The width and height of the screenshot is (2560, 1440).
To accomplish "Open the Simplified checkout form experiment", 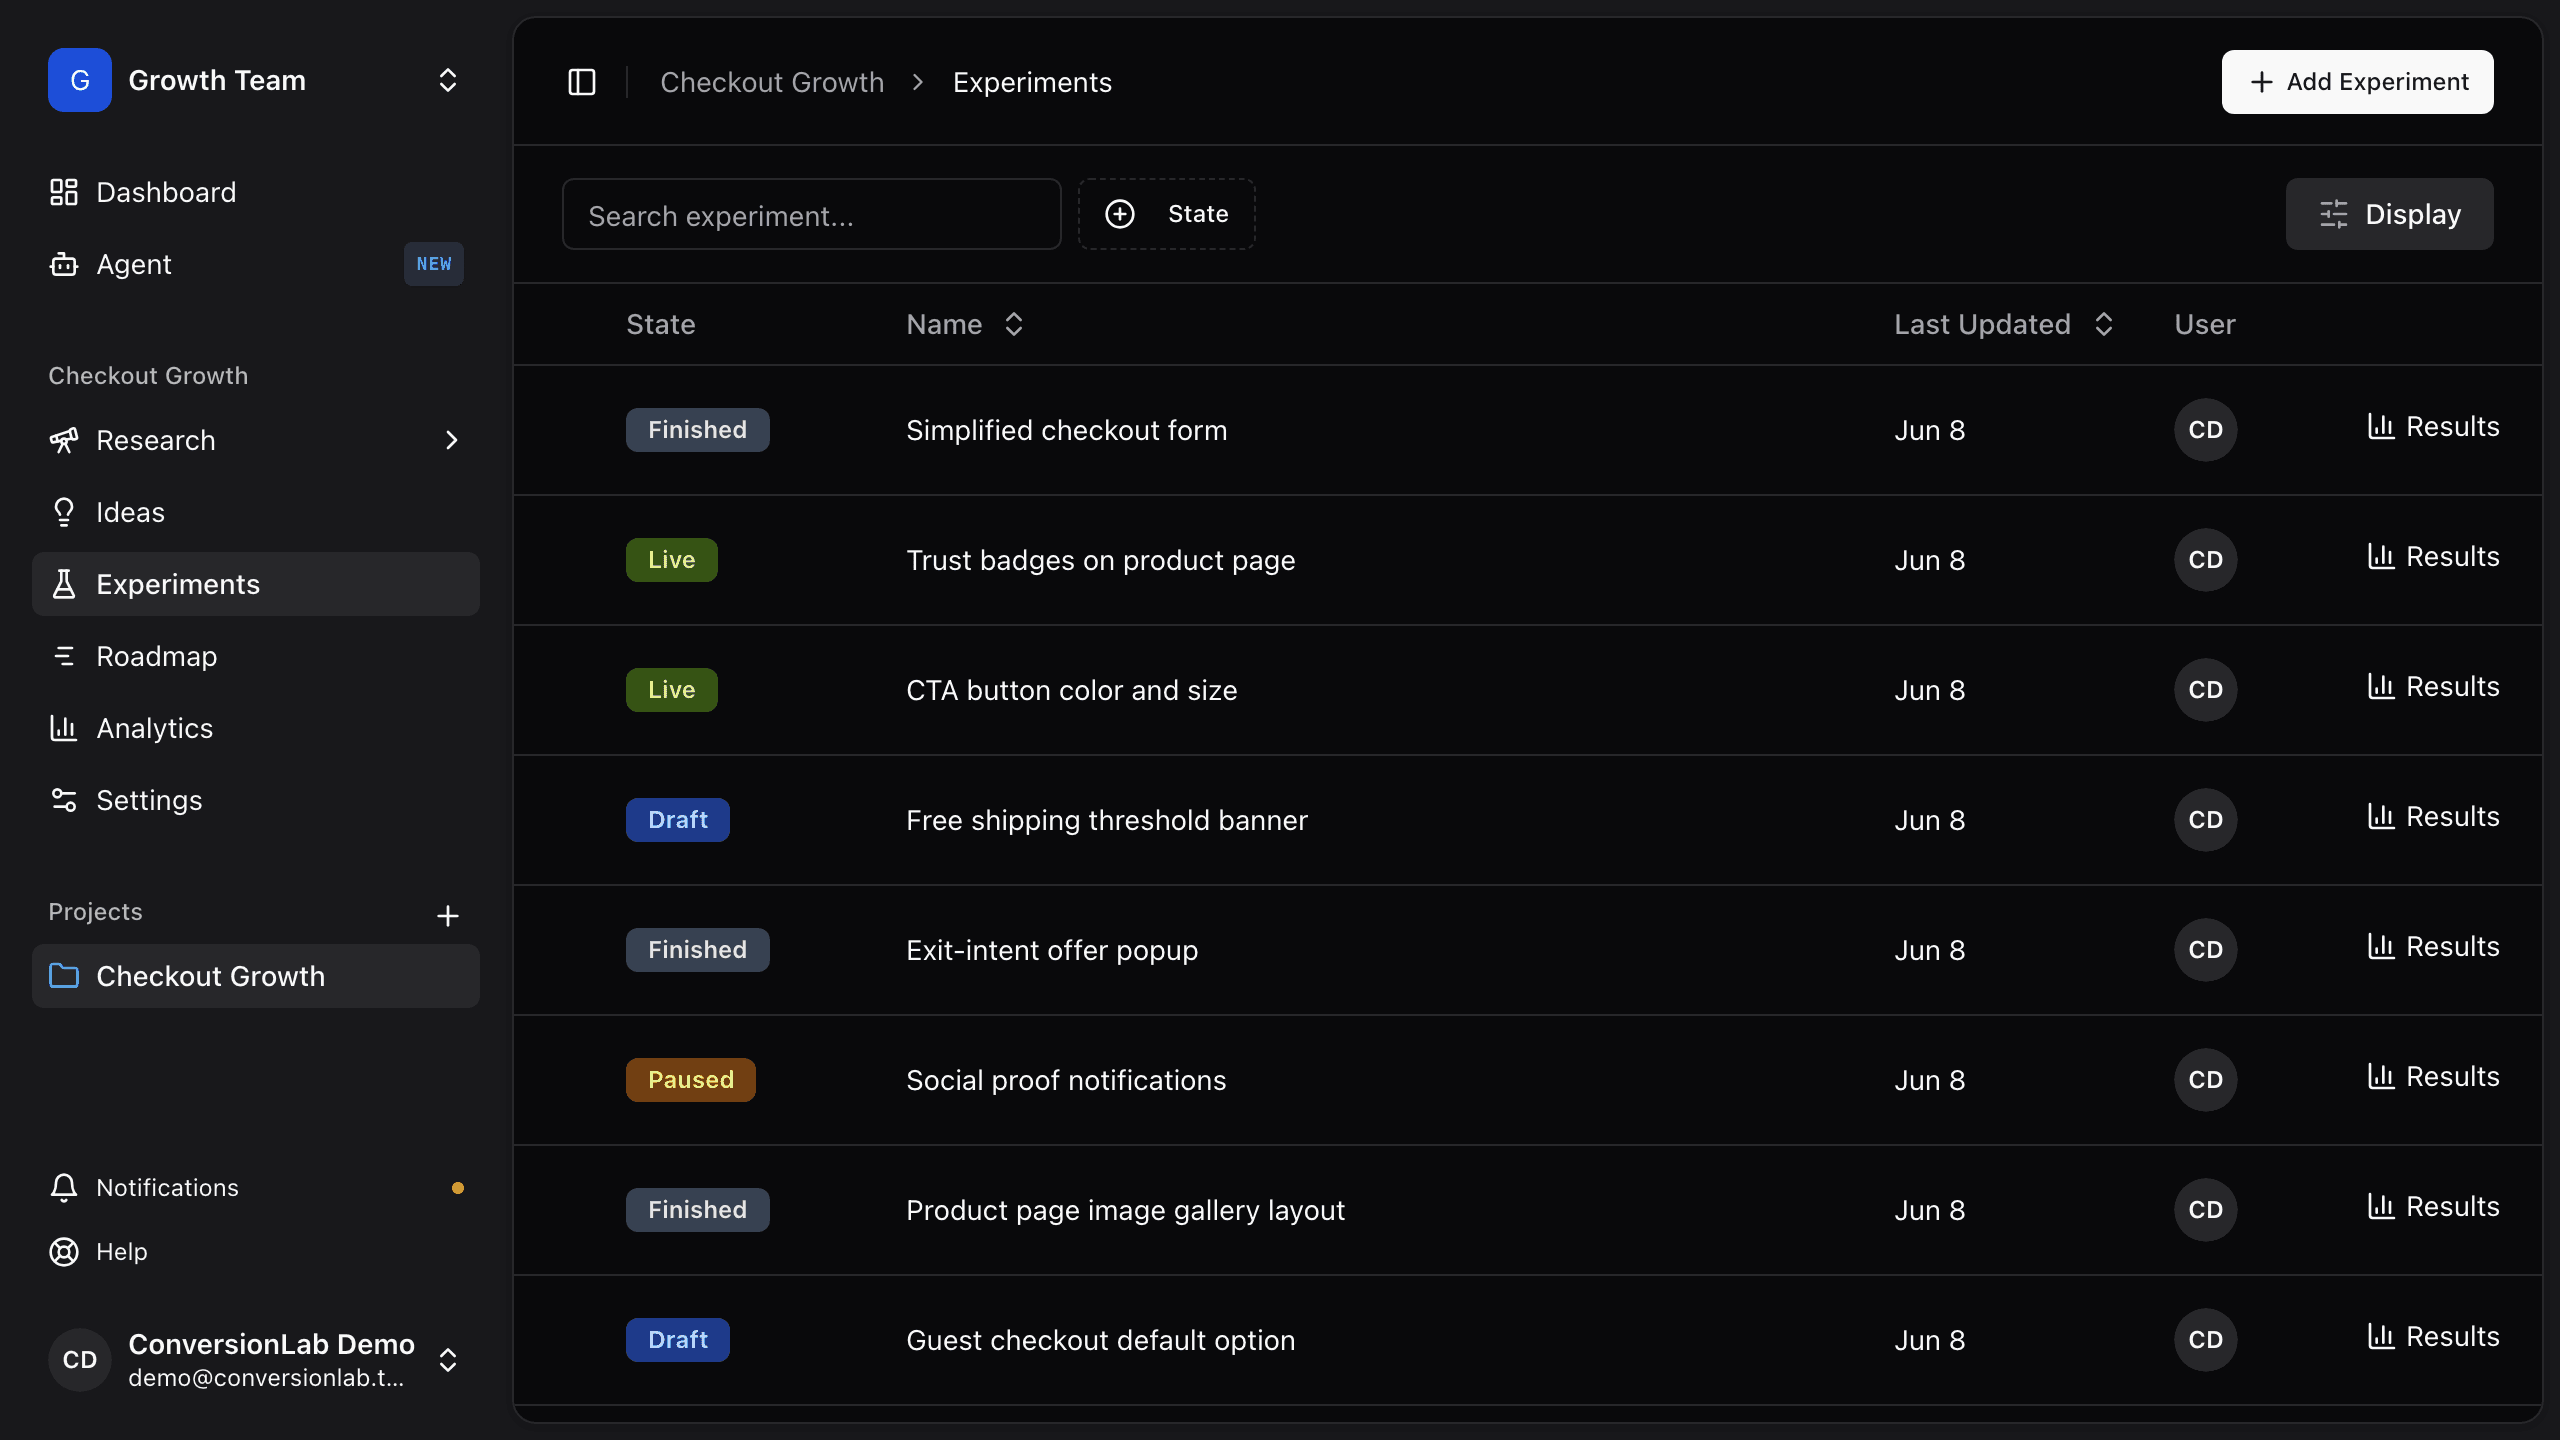I will coord(1066,430).
